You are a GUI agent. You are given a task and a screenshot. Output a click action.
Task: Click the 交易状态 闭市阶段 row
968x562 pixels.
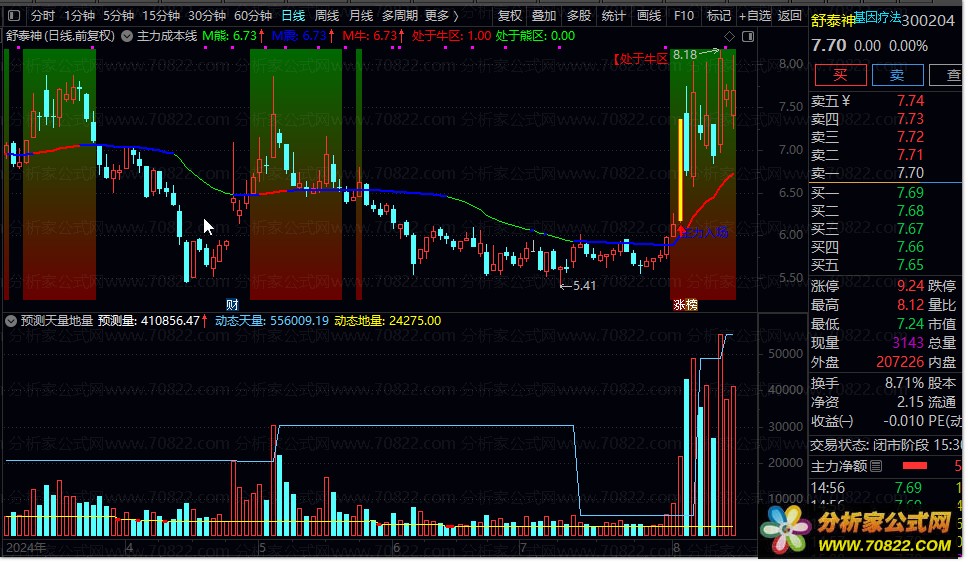[886, 445]
